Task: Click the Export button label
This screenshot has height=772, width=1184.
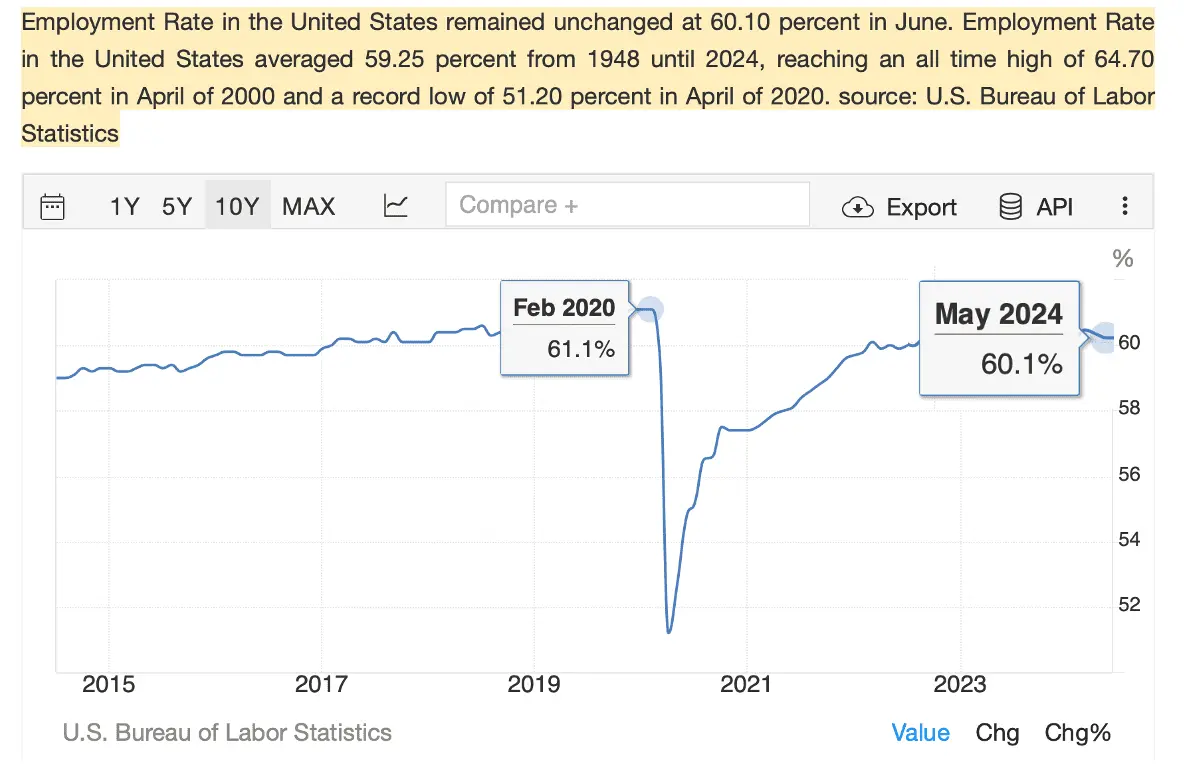Action: click(x=921, y=207)
